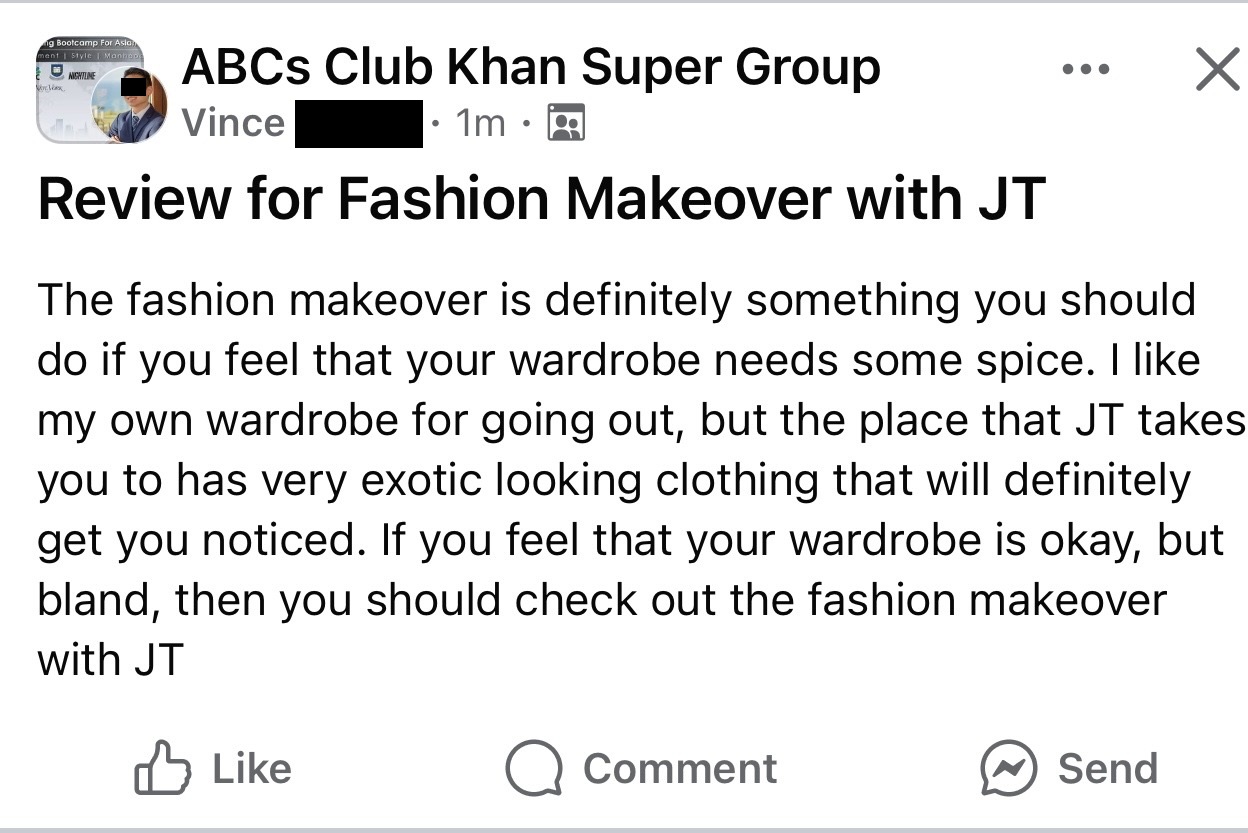
Task: Click the first line of the review body
Action: pyautogui.click(x=616, y=300)
